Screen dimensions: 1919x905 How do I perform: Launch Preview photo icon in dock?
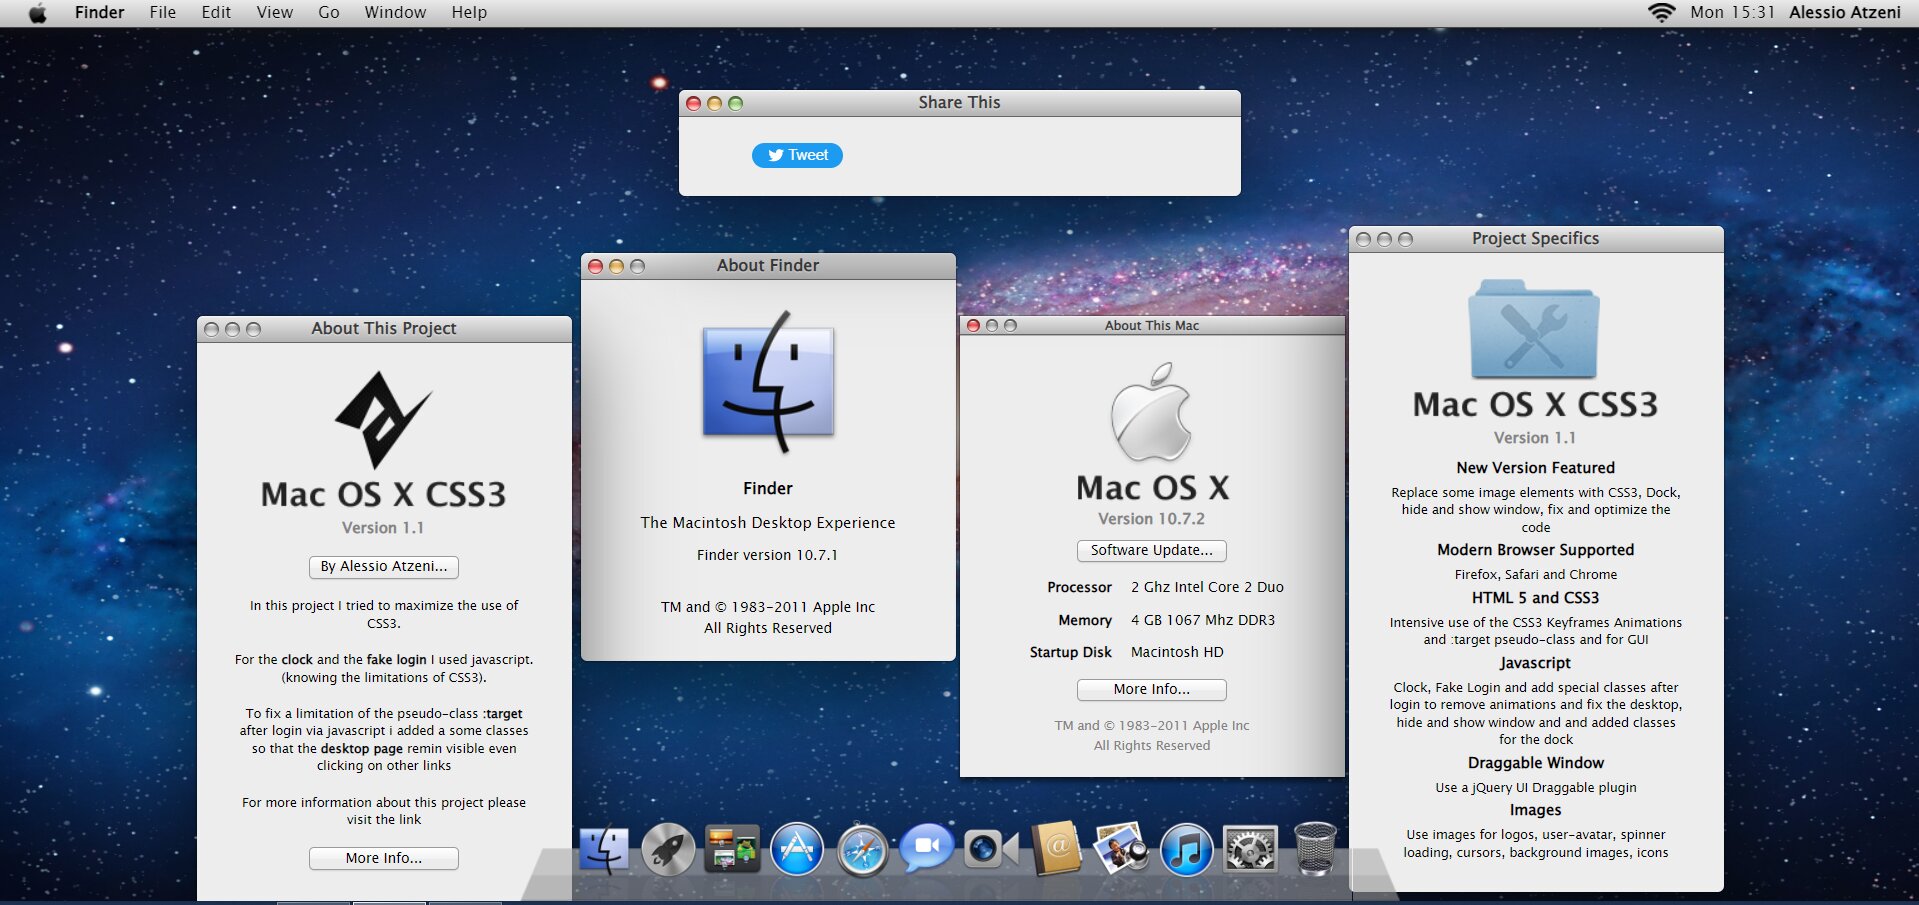pos(1121,848)
